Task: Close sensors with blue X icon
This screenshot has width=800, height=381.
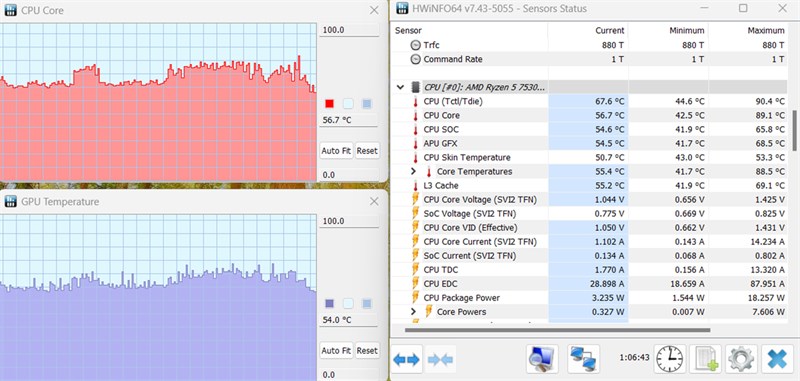Action: pos(777,359)
